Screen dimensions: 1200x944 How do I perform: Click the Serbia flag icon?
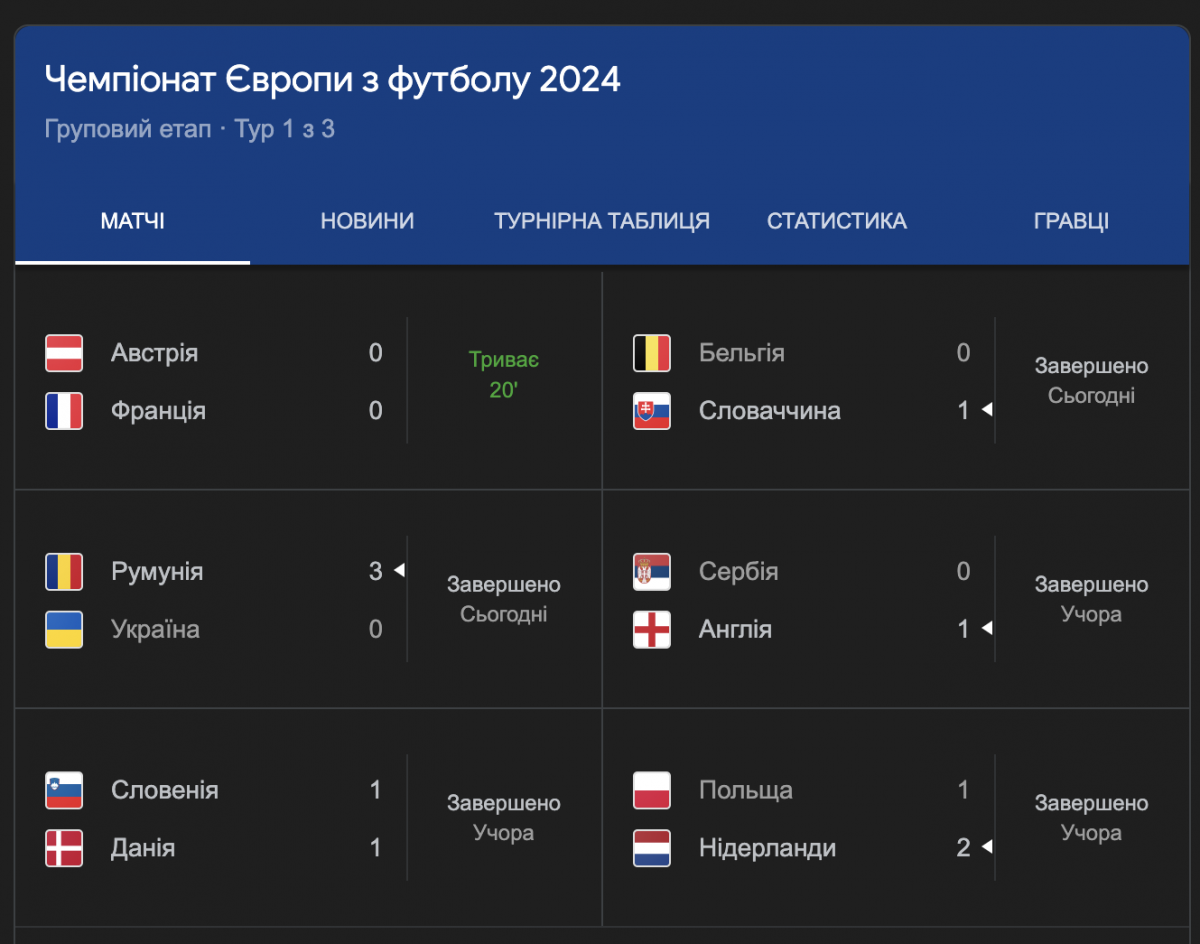[652, 572]
